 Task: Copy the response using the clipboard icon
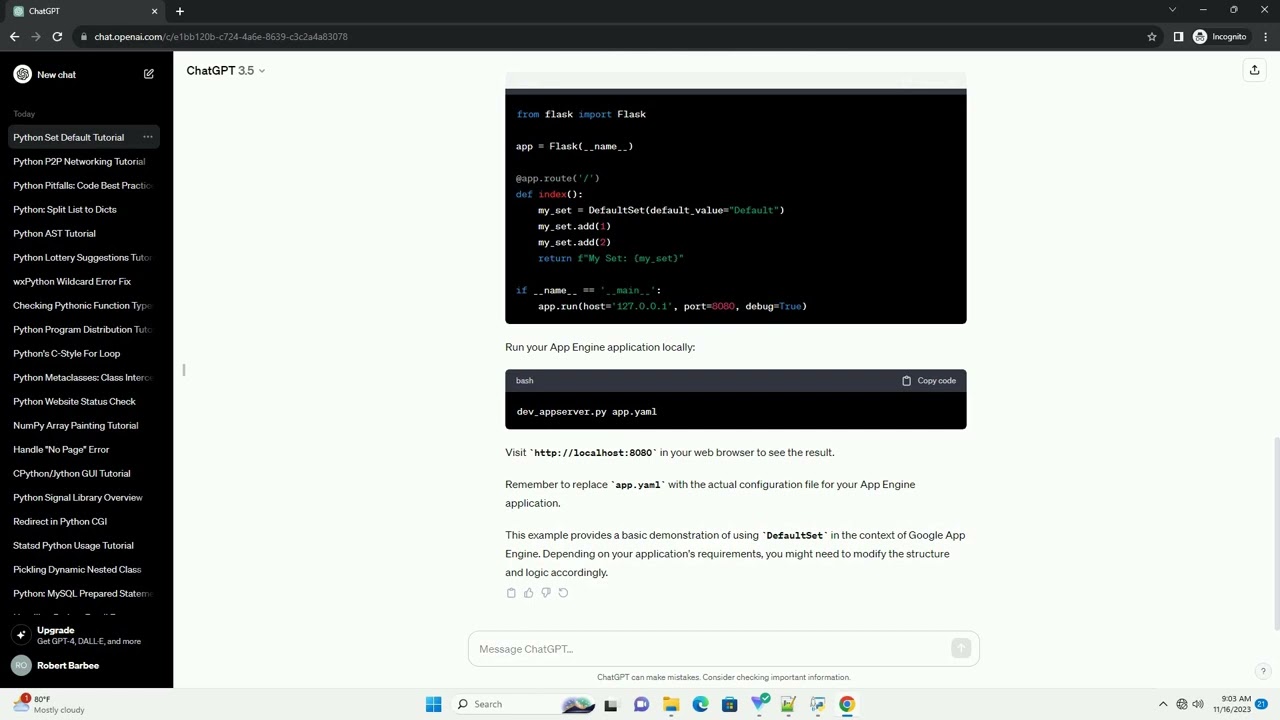coord(511,593)
